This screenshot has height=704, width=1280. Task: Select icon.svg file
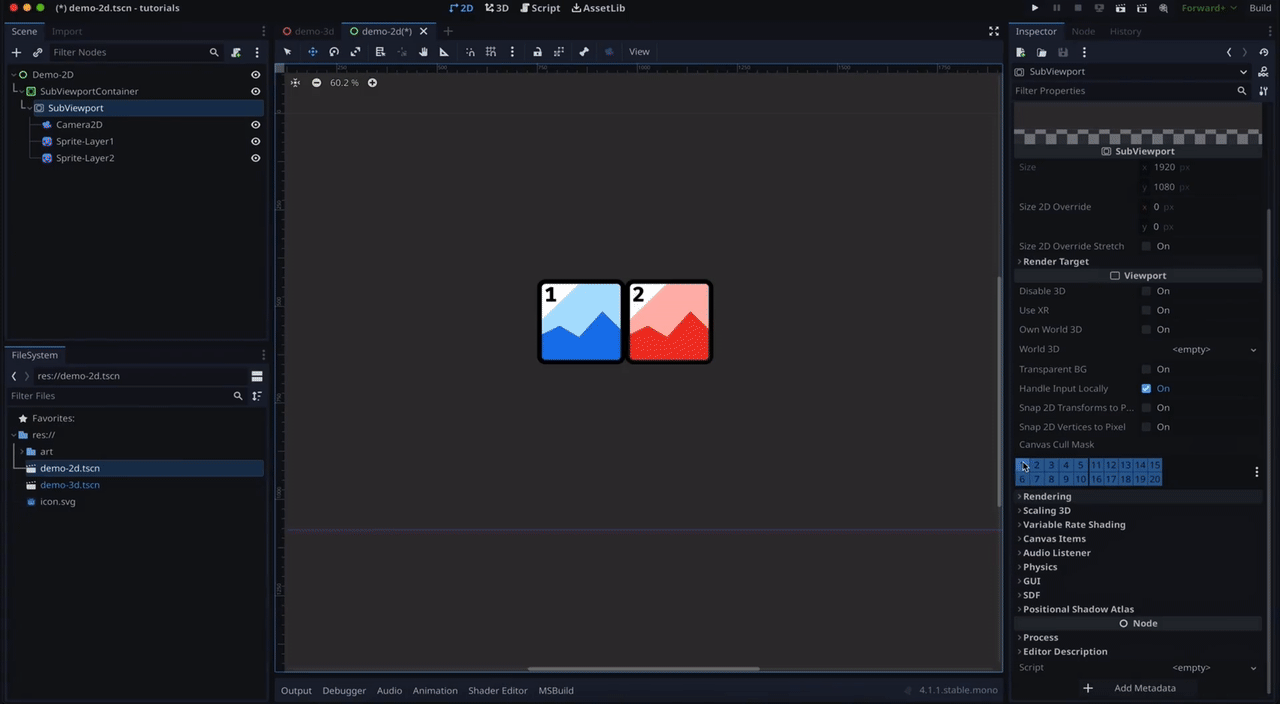(x=57, y=502)
